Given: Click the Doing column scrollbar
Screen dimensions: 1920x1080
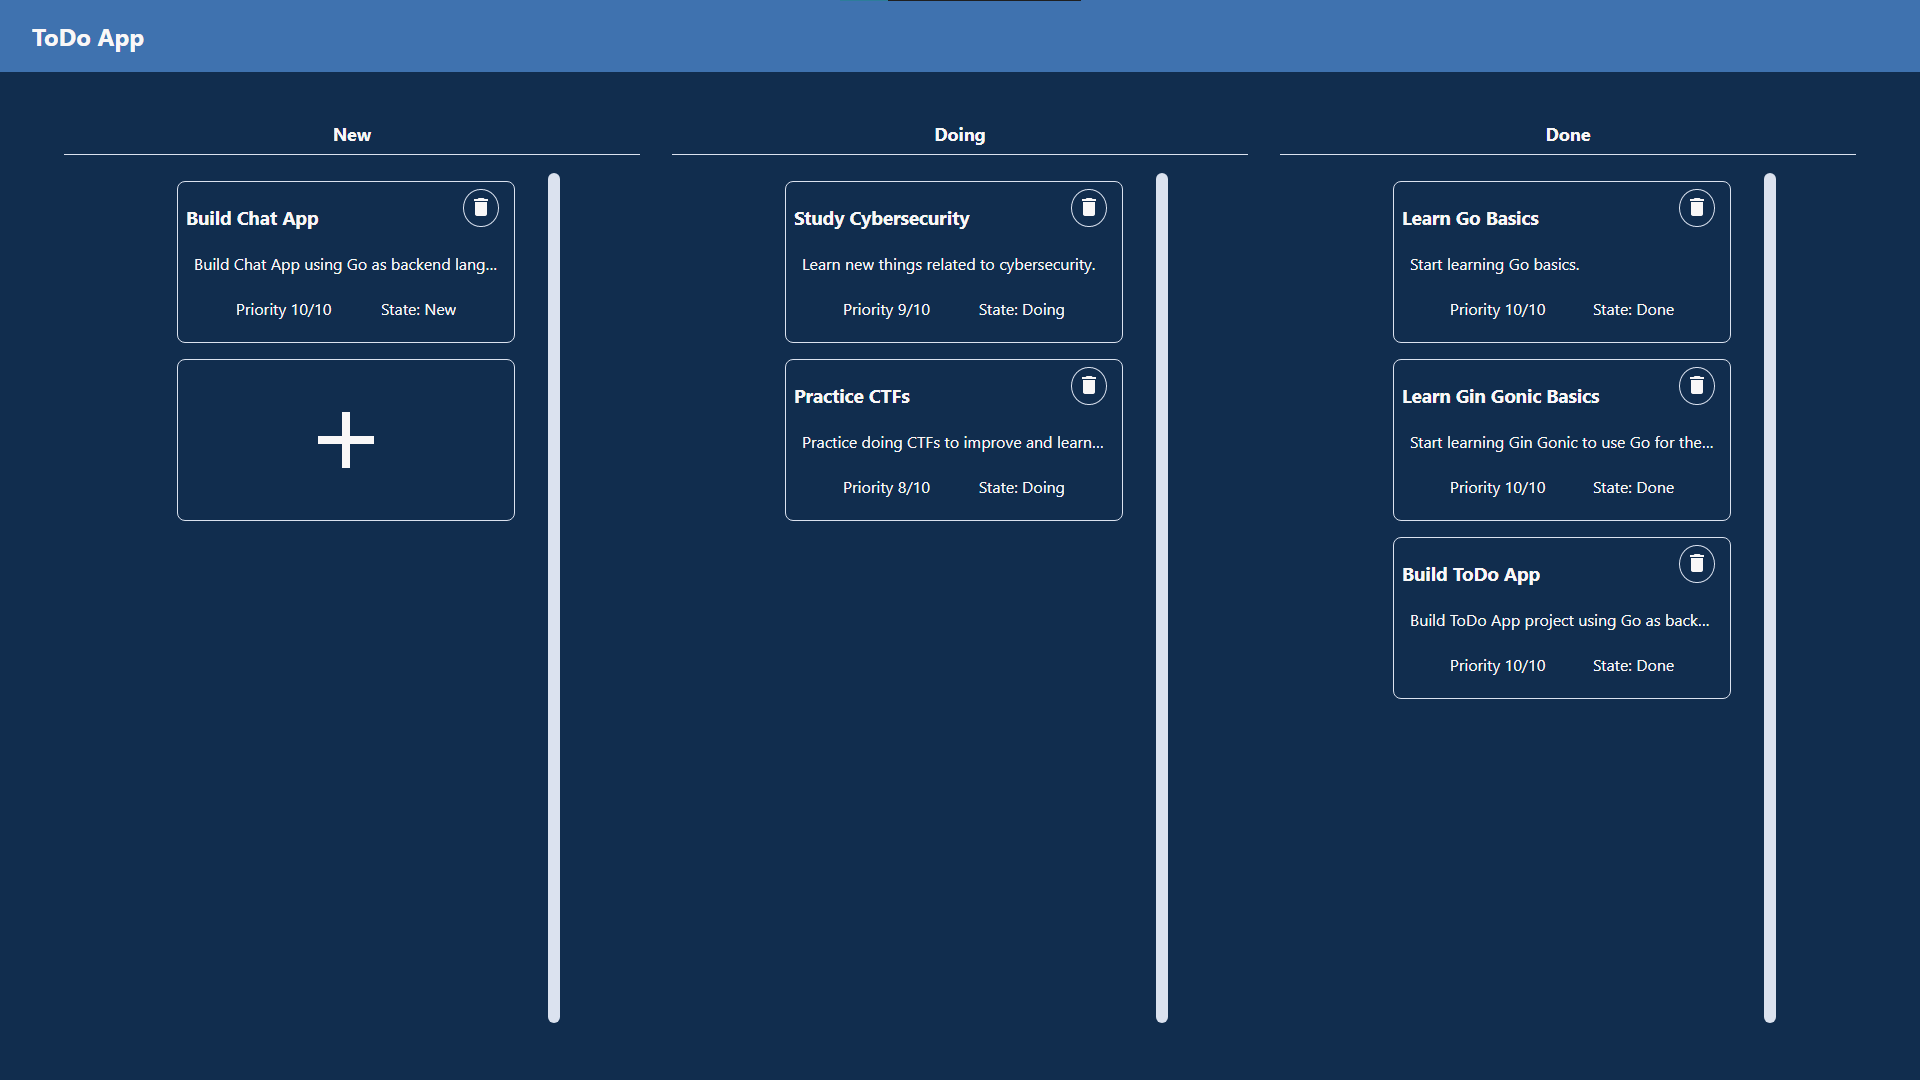Looking at the screenshot, I should point(1162,598).
